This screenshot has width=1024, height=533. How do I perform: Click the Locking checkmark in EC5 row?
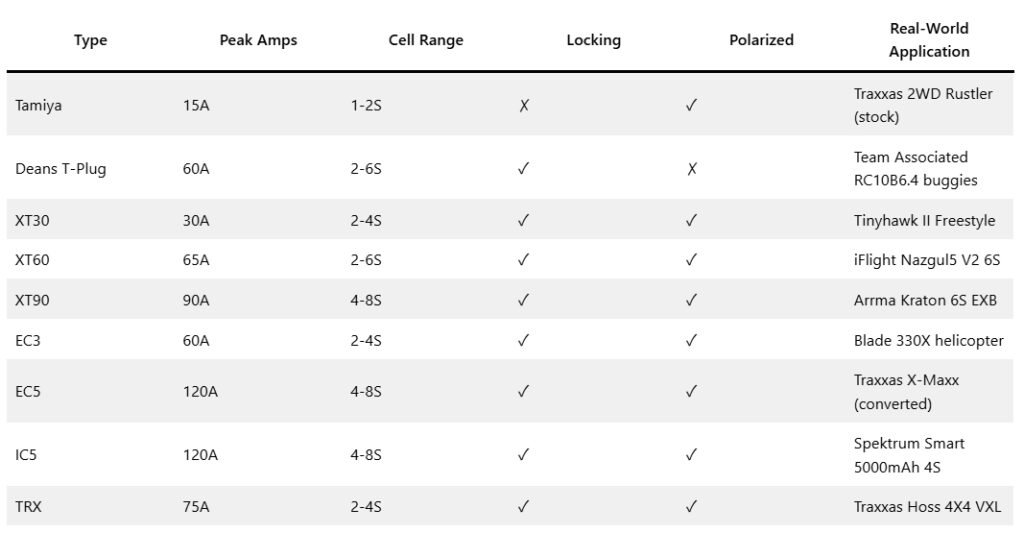(x=523, y=391)
